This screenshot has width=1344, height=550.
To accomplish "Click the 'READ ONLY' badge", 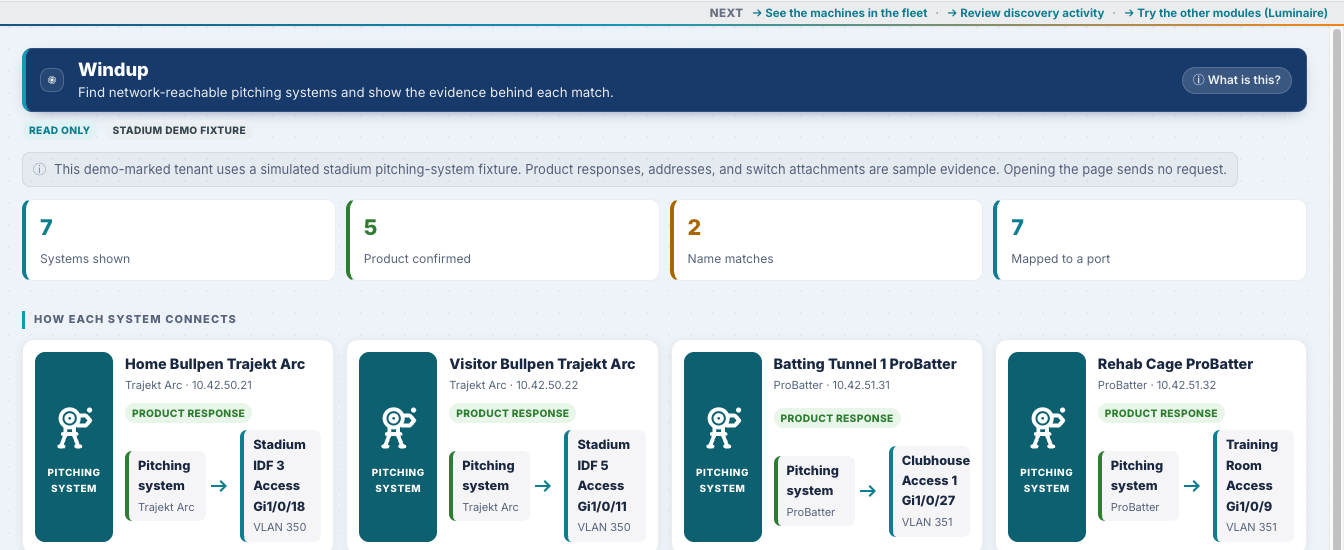I will 59,130.
